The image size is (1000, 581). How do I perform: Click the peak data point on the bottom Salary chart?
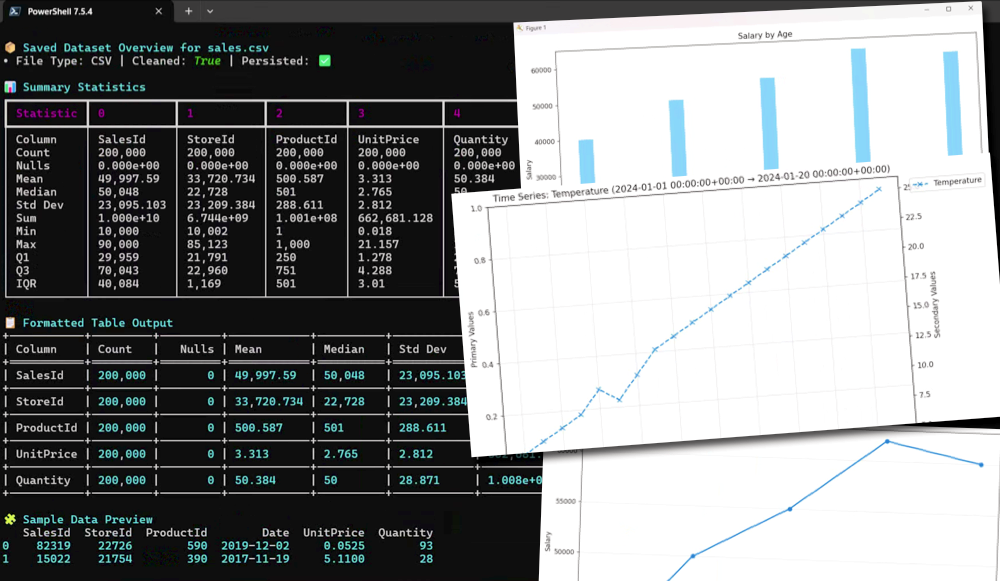click(x=888, y=440)
